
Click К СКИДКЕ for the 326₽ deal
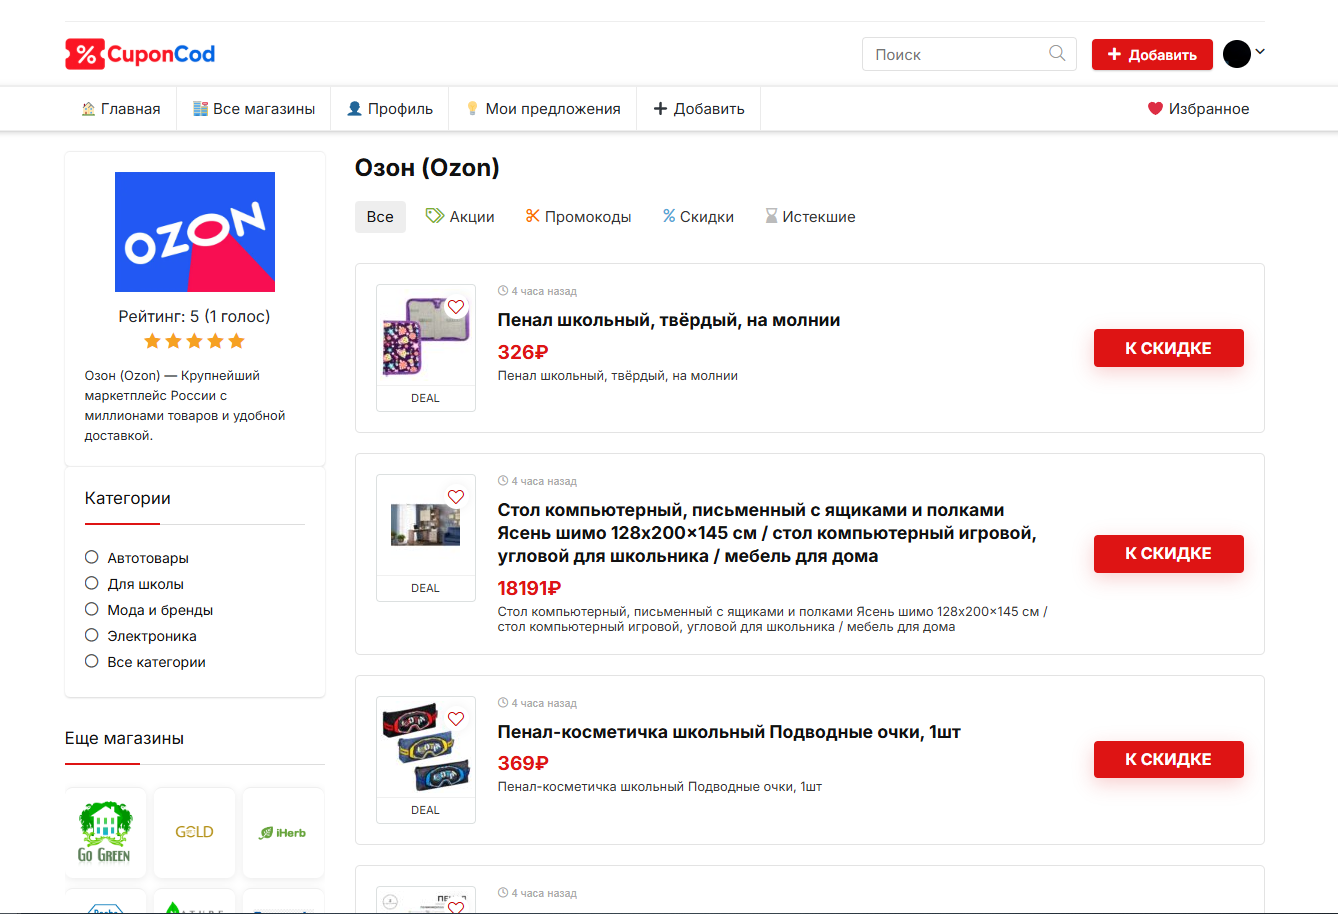1168,348
